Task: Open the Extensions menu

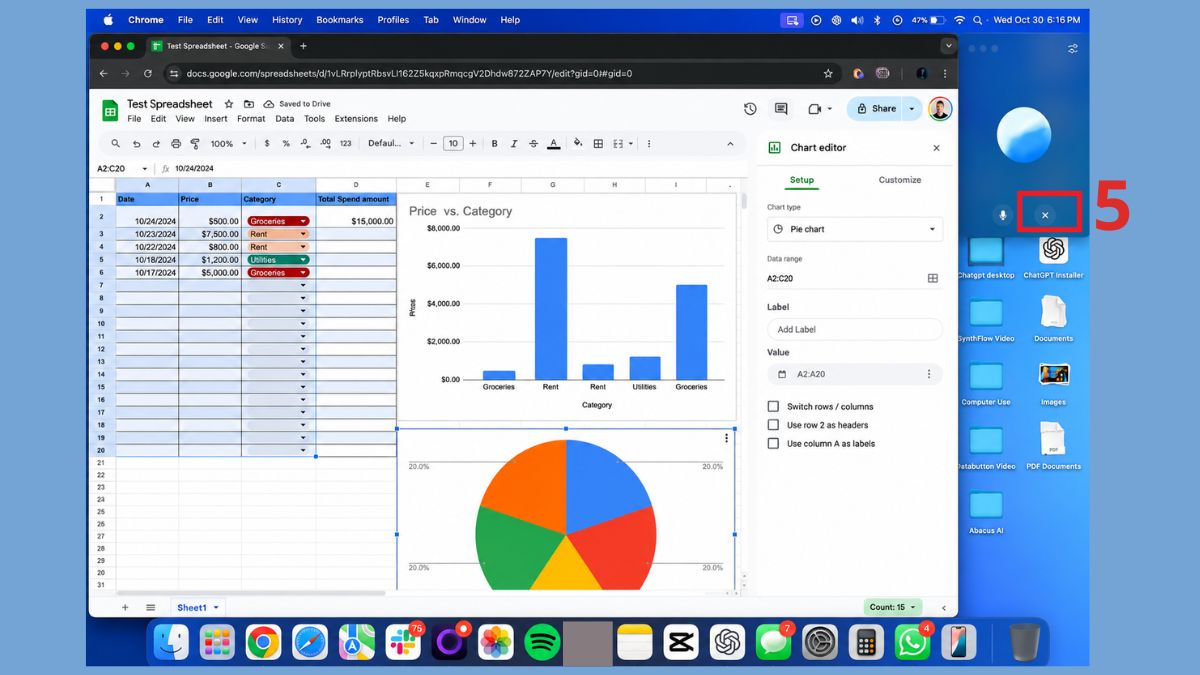Action: 356,119
